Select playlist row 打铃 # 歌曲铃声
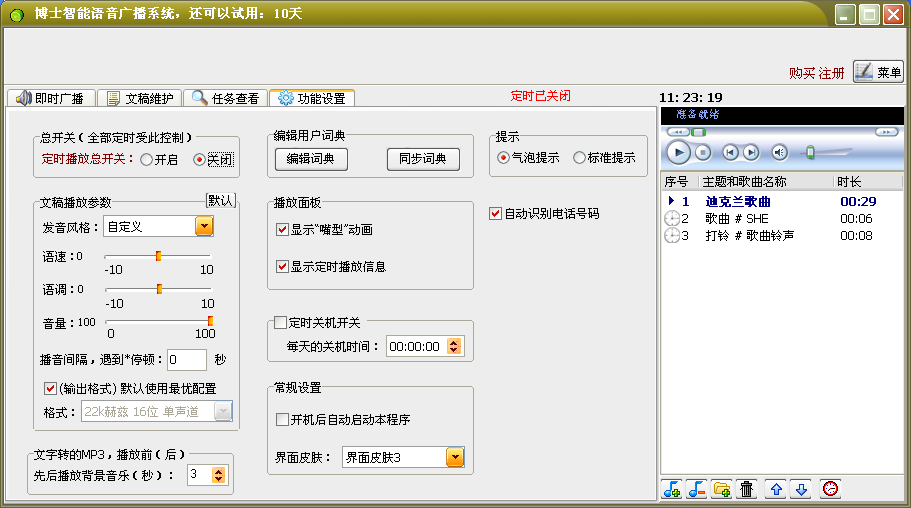This screenshot has height=508, width=911. click(782, 235)
